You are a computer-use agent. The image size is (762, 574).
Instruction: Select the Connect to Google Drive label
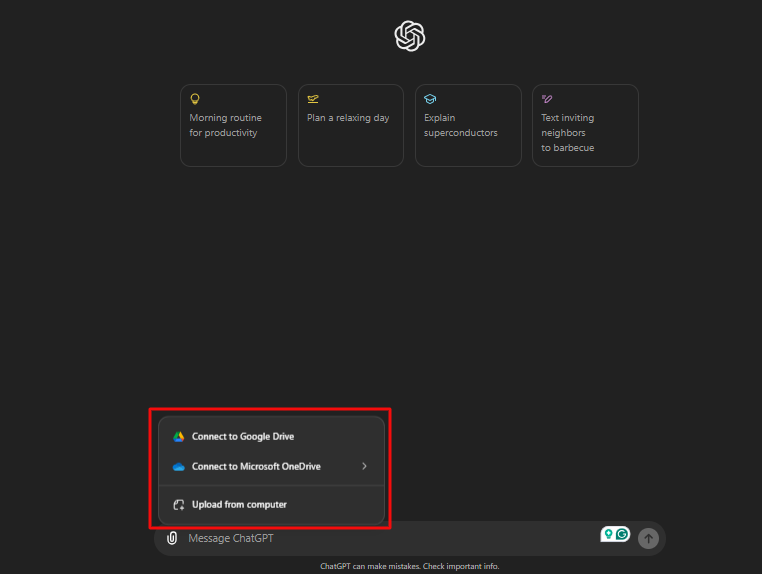(x=243, y=437)
